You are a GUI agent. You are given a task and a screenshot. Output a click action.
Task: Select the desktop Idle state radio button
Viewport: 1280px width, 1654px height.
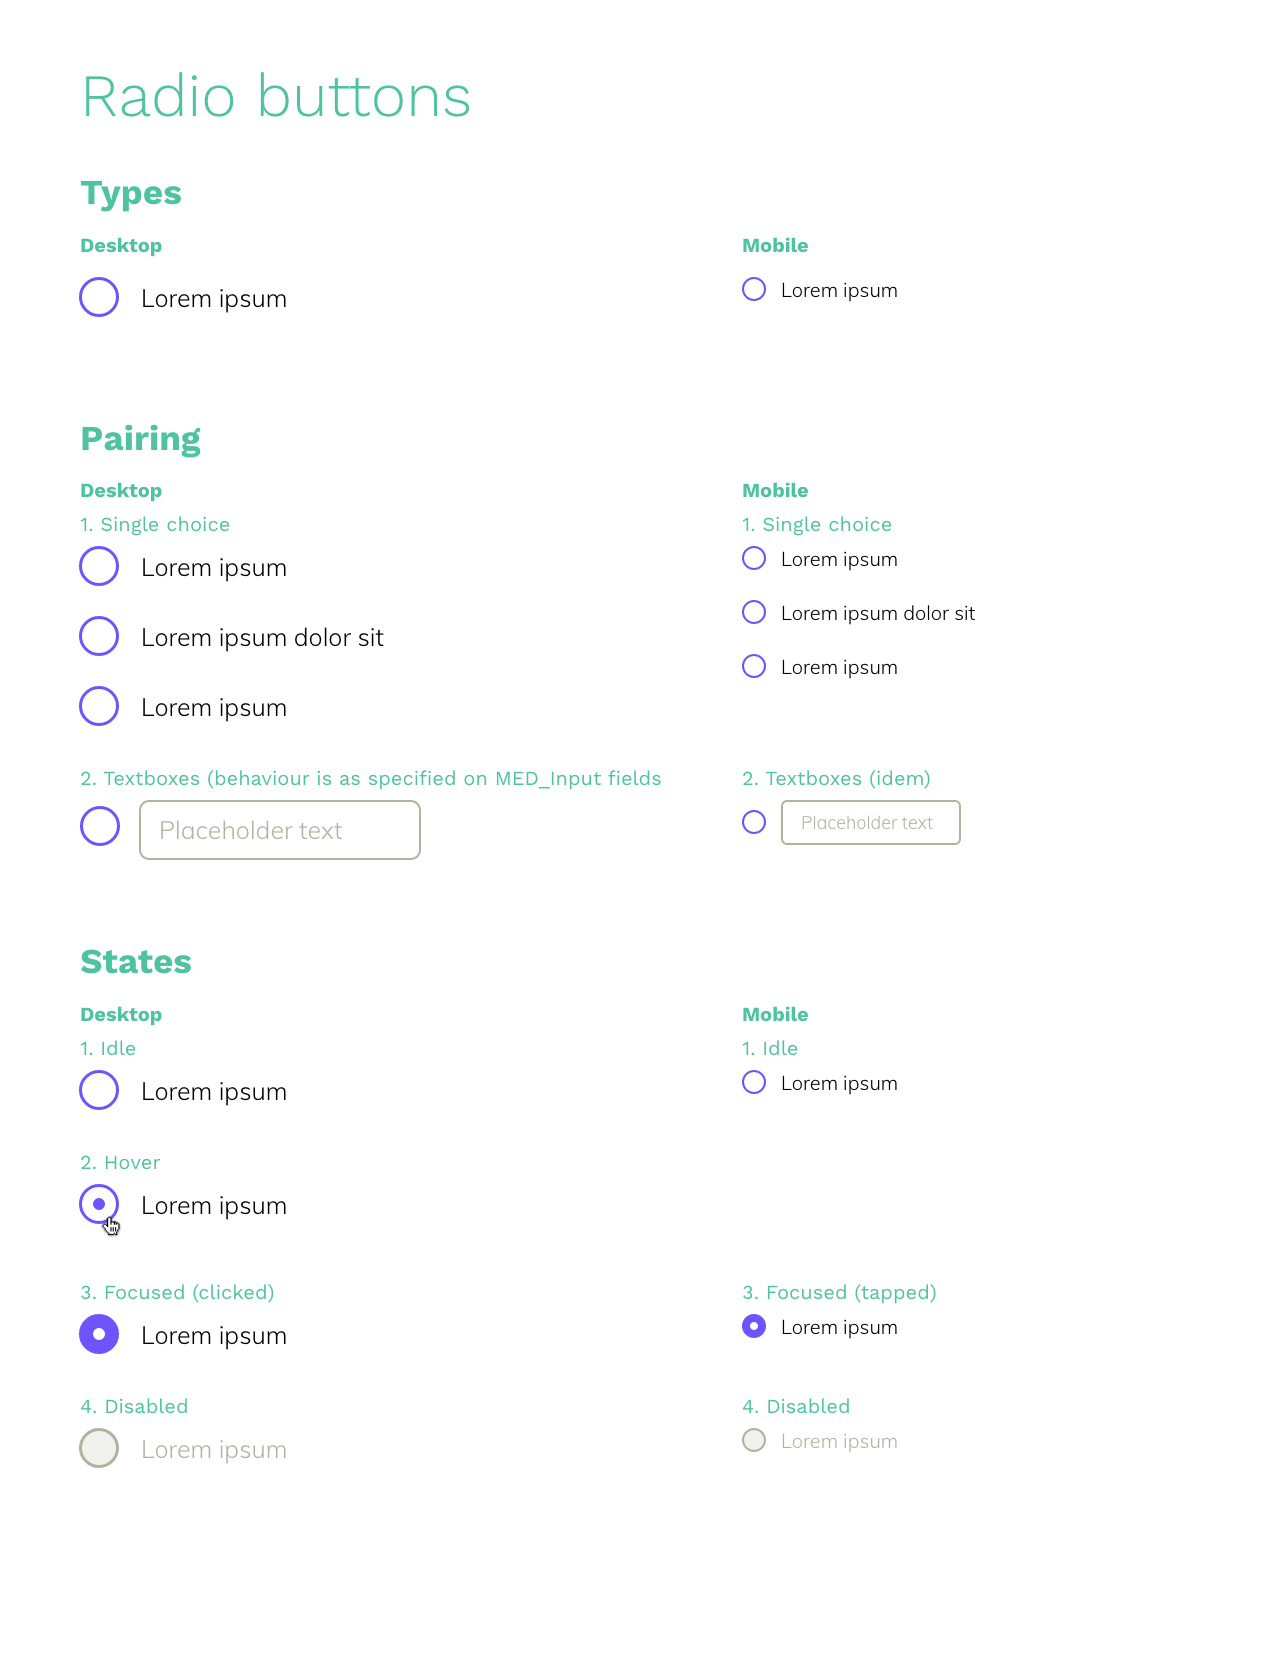(x=99, y=1090)
